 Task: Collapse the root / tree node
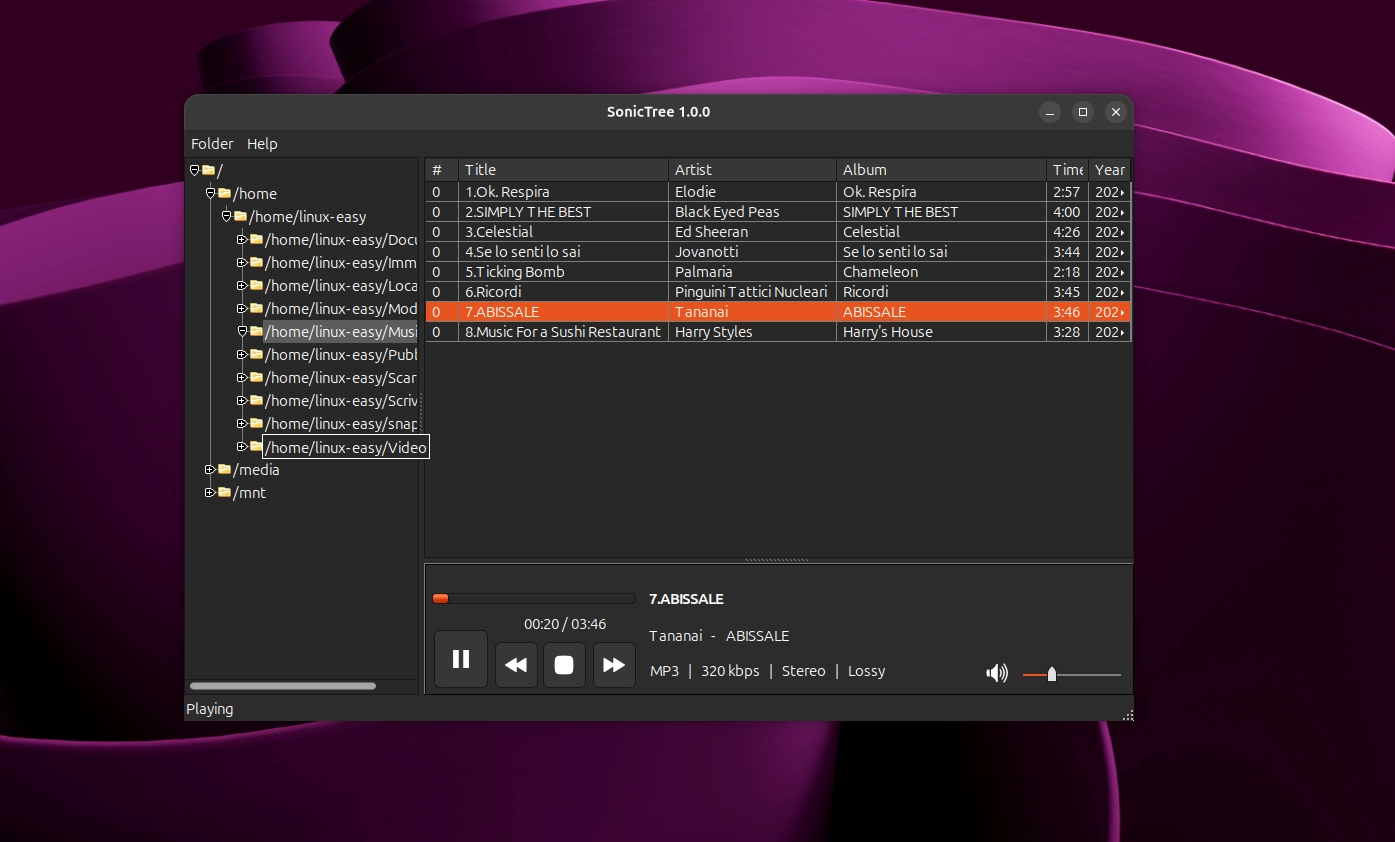pyautogui.click(x=194, y=170)
